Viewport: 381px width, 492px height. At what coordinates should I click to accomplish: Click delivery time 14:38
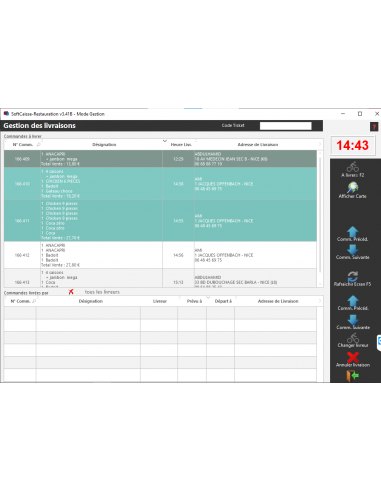178,184
